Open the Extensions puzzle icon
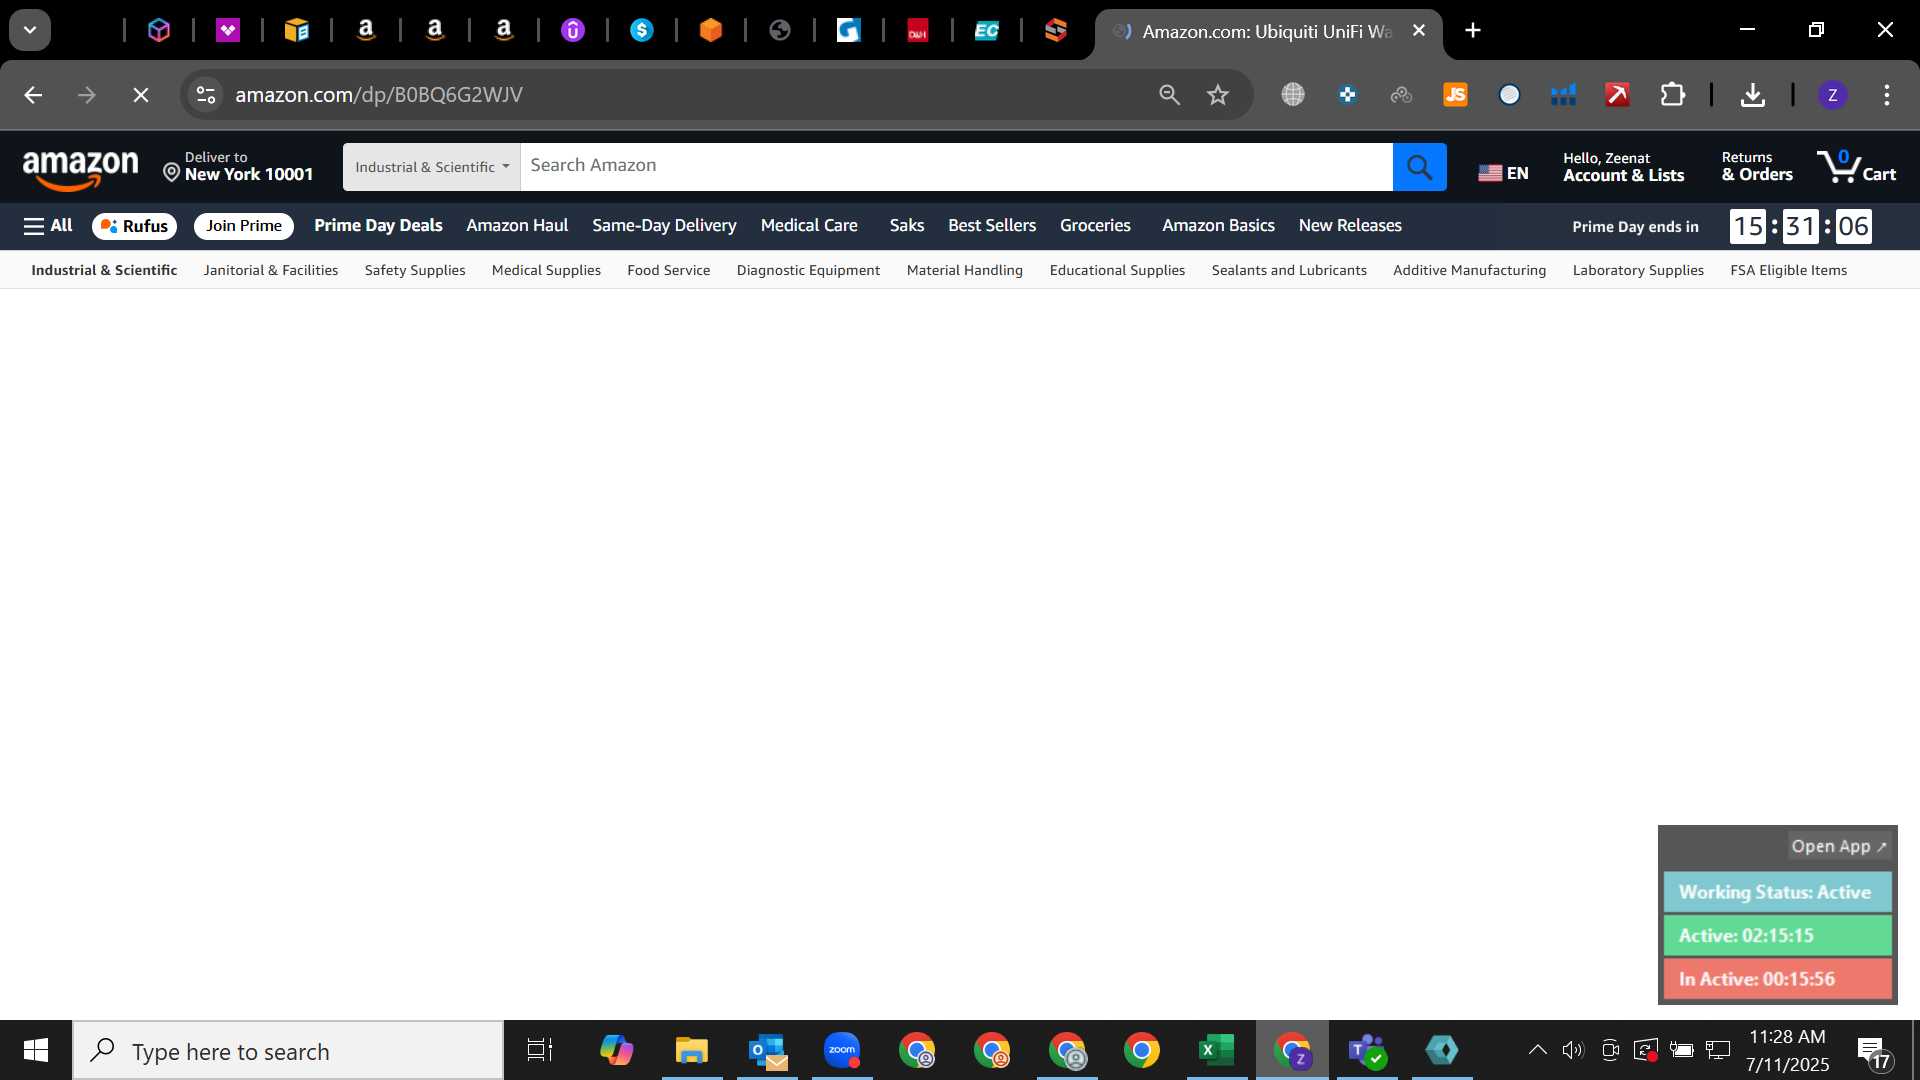 coord(1672,95)
